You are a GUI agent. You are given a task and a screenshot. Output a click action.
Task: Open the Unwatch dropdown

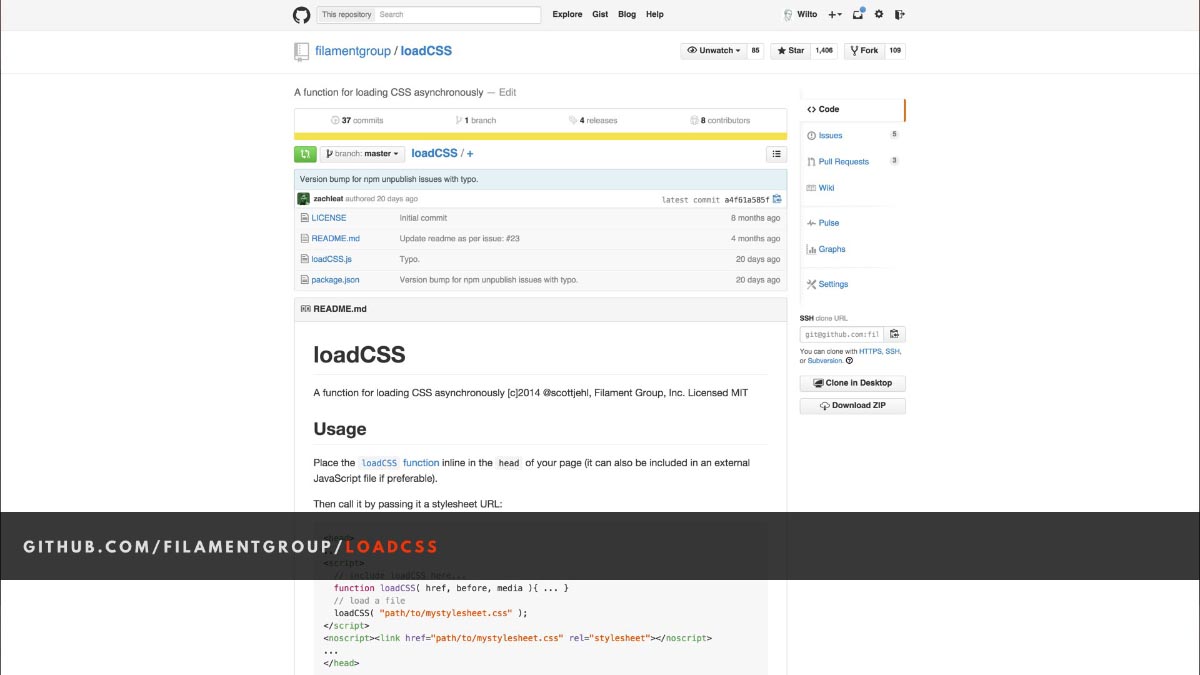click(713, 50)
